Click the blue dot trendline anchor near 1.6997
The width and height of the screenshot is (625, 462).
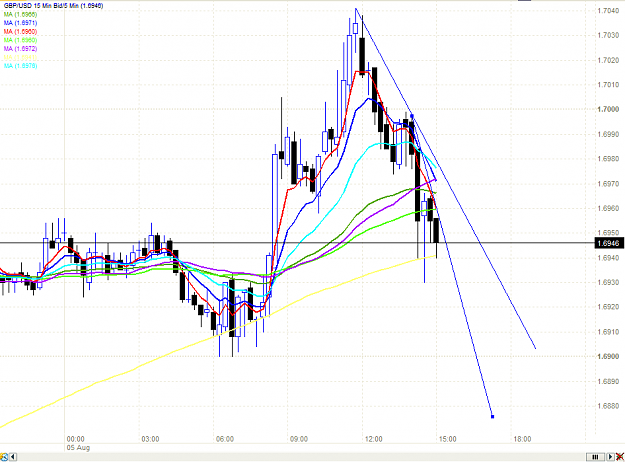[412, 116]
